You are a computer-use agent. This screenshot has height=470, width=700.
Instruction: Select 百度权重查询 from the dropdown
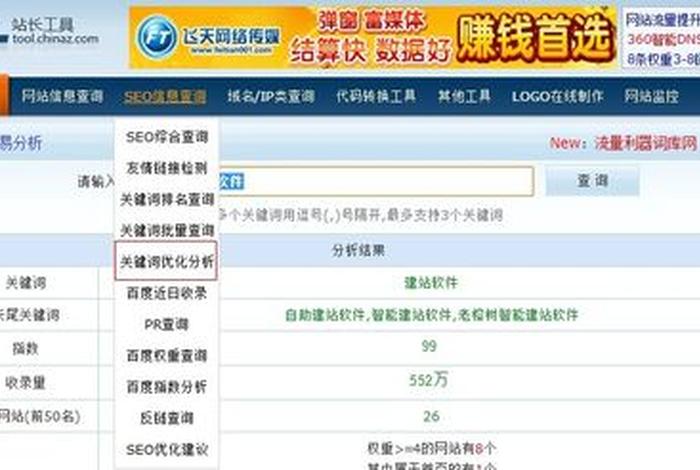coord(167,356)
